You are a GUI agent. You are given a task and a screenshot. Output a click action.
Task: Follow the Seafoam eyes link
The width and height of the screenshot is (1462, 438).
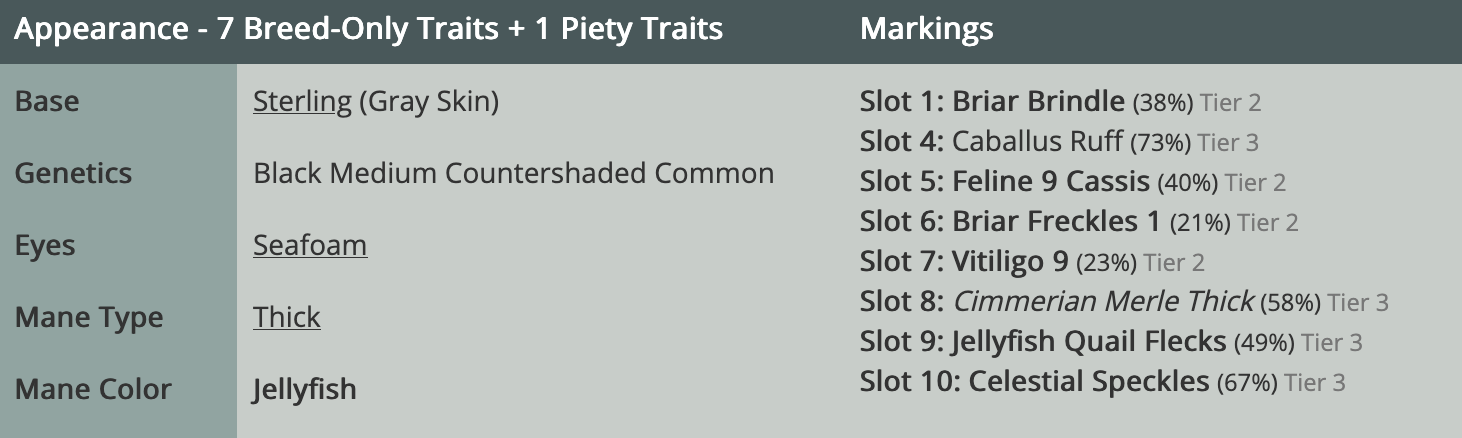tap(310, 245)
